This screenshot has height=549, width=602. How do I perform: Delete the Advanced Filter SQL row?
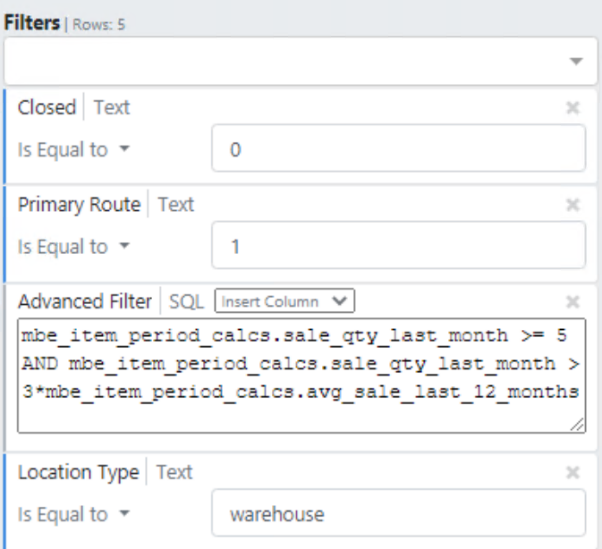[573, 301]
